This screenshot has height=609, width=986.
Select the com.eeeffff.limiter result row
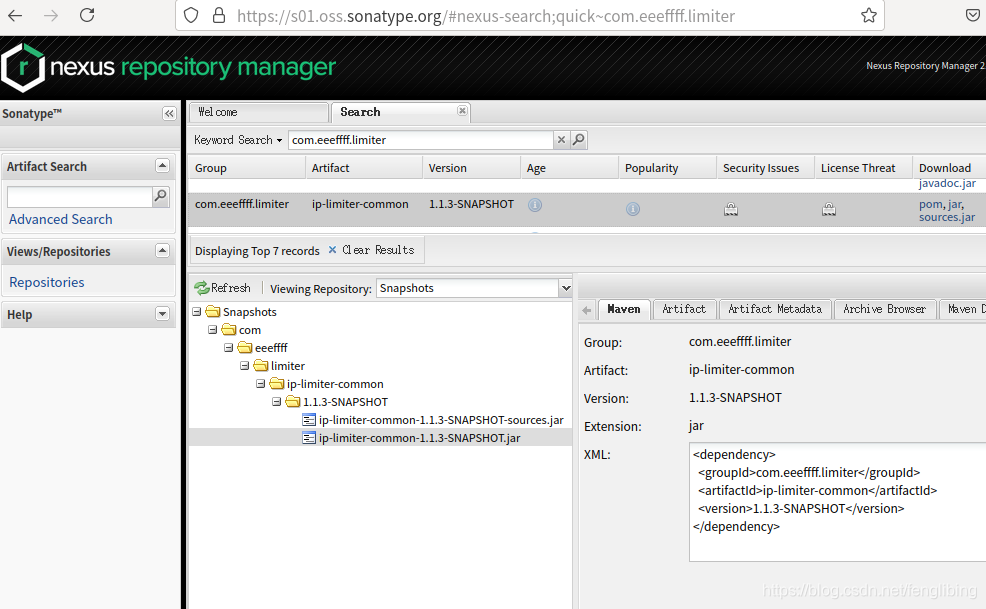[587, 210]
